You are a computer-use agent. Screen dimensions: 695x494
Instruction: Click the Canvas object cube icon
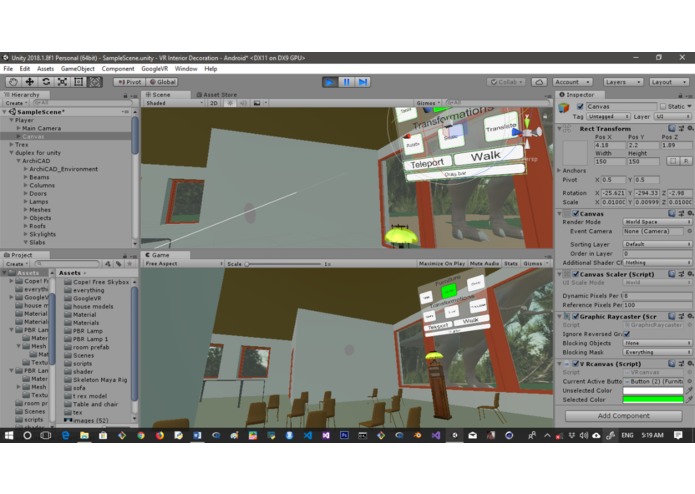point(563,108)
